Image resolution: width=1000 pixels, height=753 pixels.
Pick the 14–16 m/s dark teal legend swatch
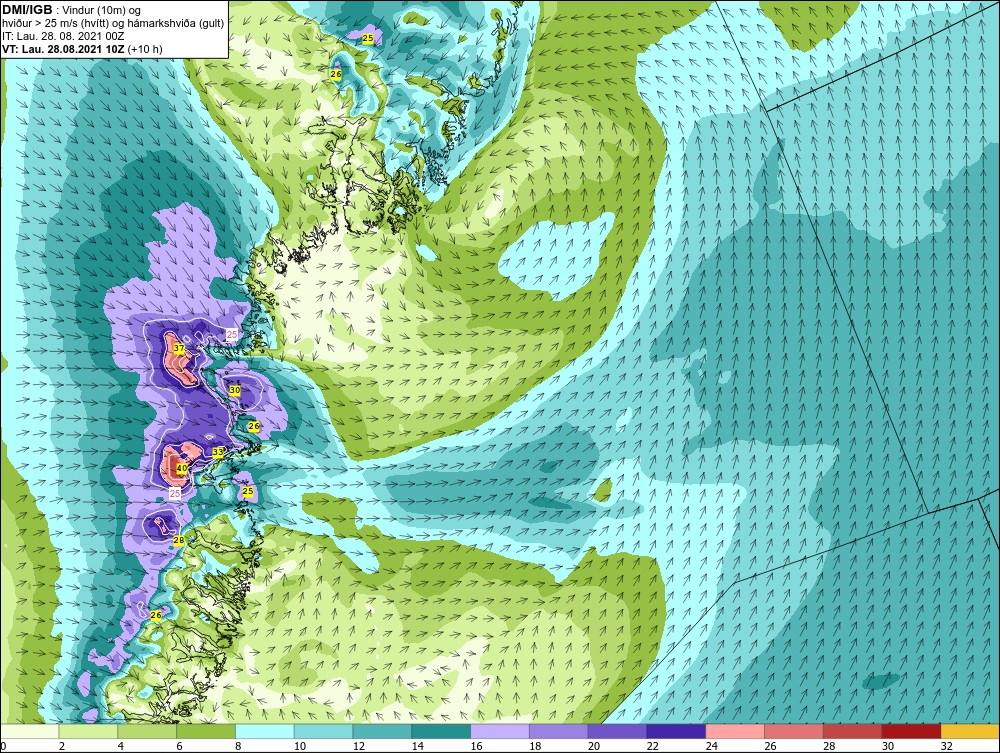[441, 731]
